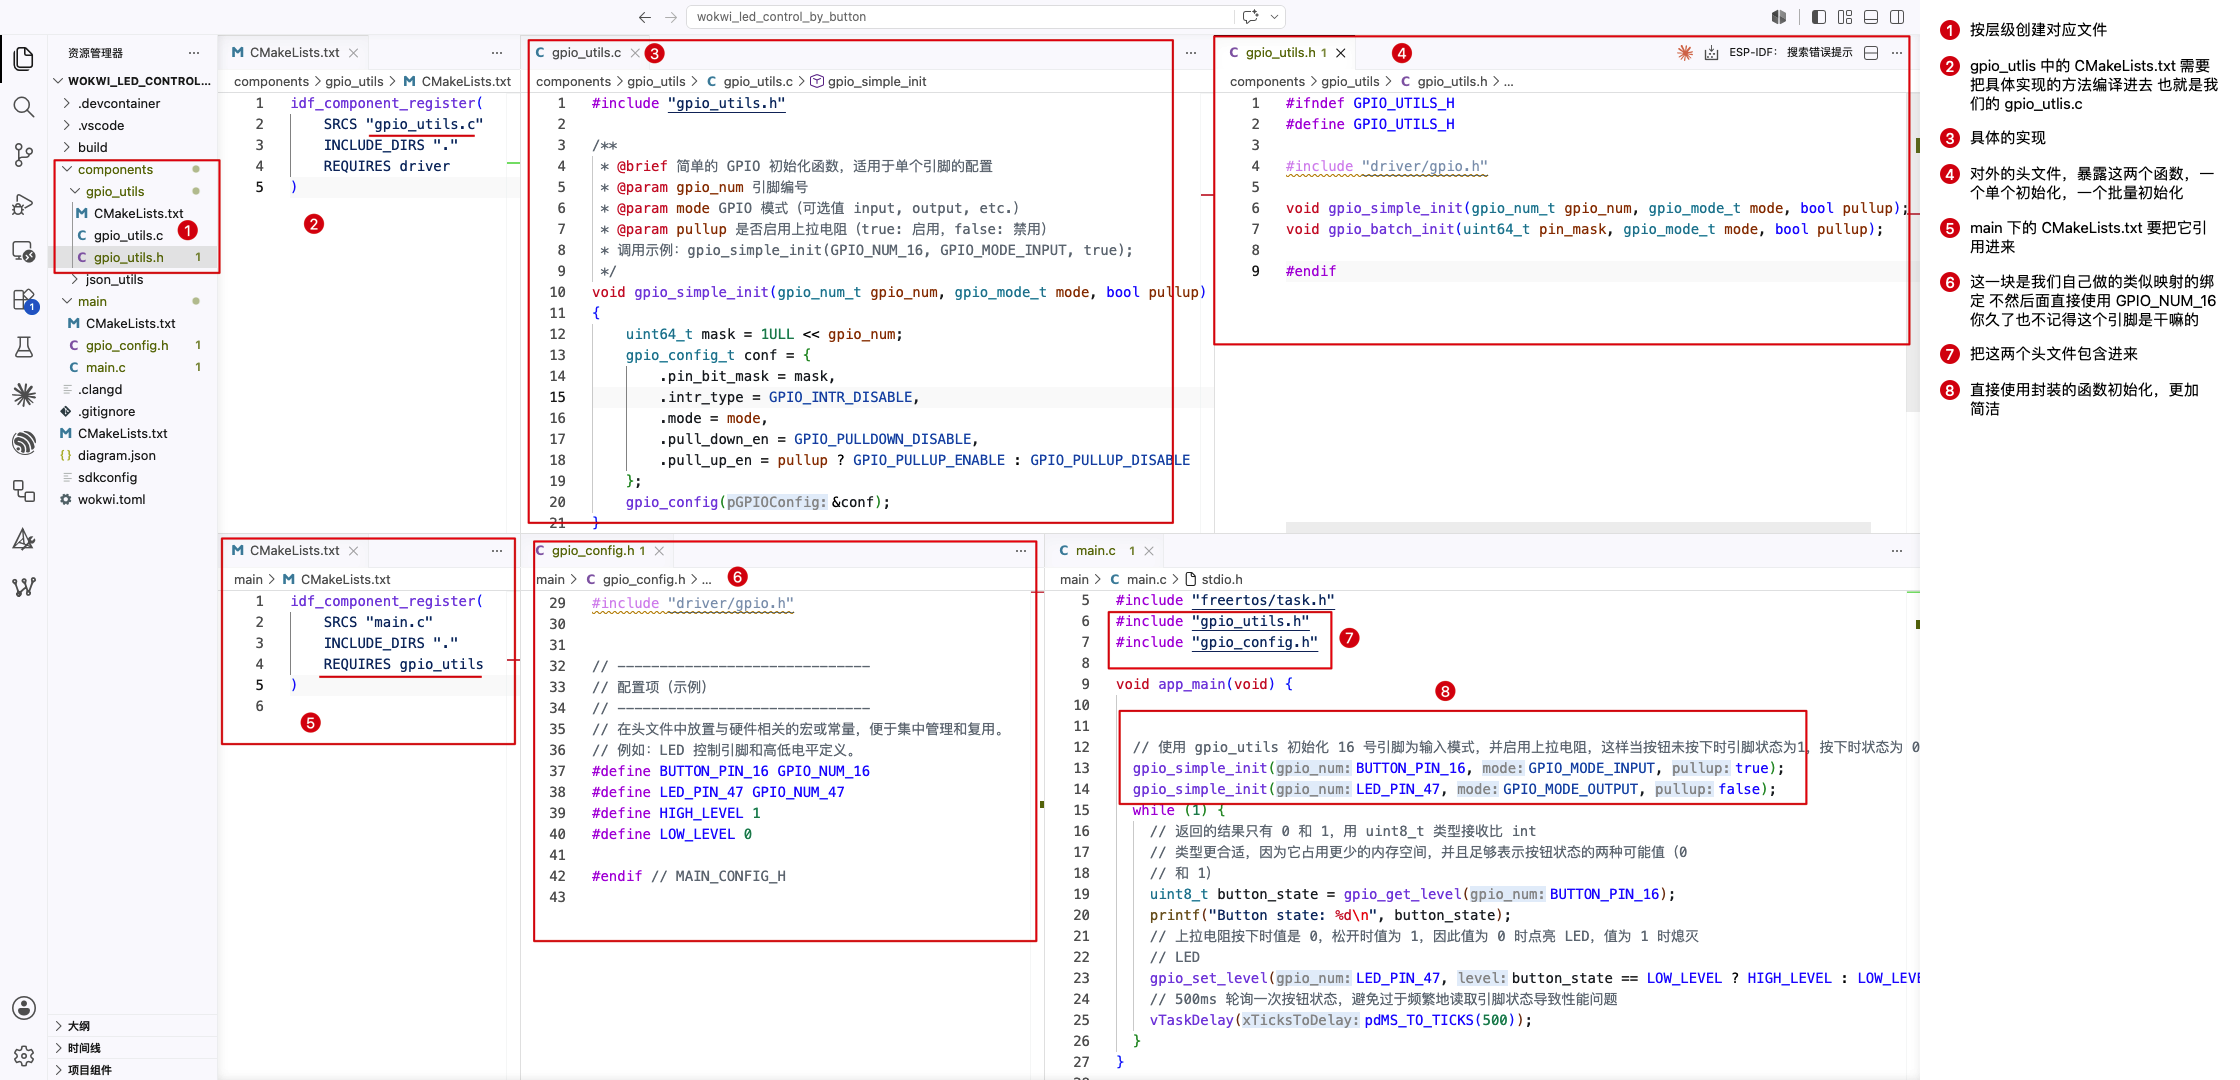Open the Testing flask view
The width and height of the screenshot is (2240, 1080).
pyautogui.click(x=24, y=347)
